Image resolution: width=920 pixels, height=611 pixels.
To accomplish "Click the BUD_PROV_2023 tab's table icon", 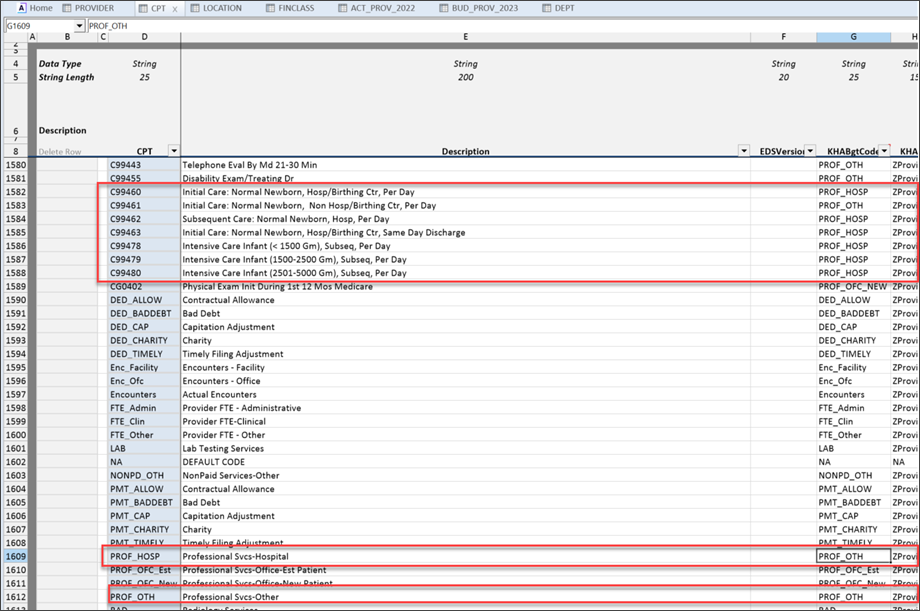I will coord(444,8).
